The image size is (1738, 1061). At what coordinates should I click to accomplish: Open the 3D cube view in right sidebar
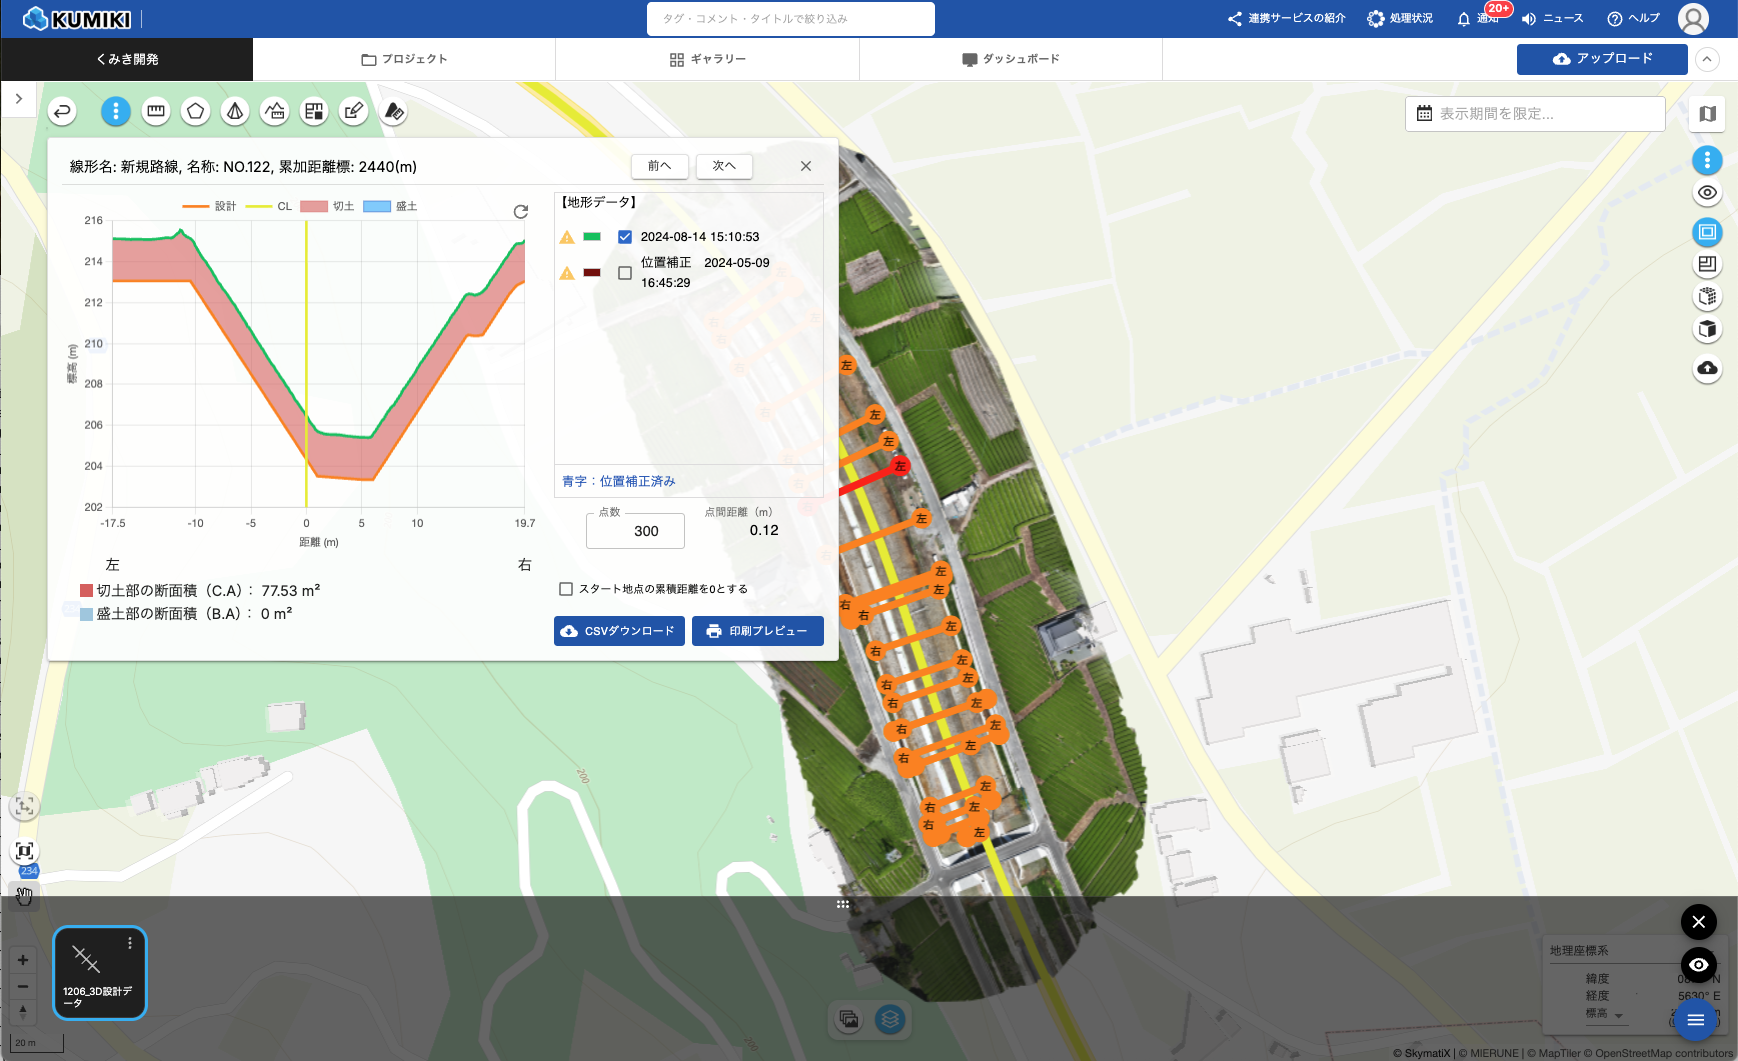click(x=1707, y=329)
